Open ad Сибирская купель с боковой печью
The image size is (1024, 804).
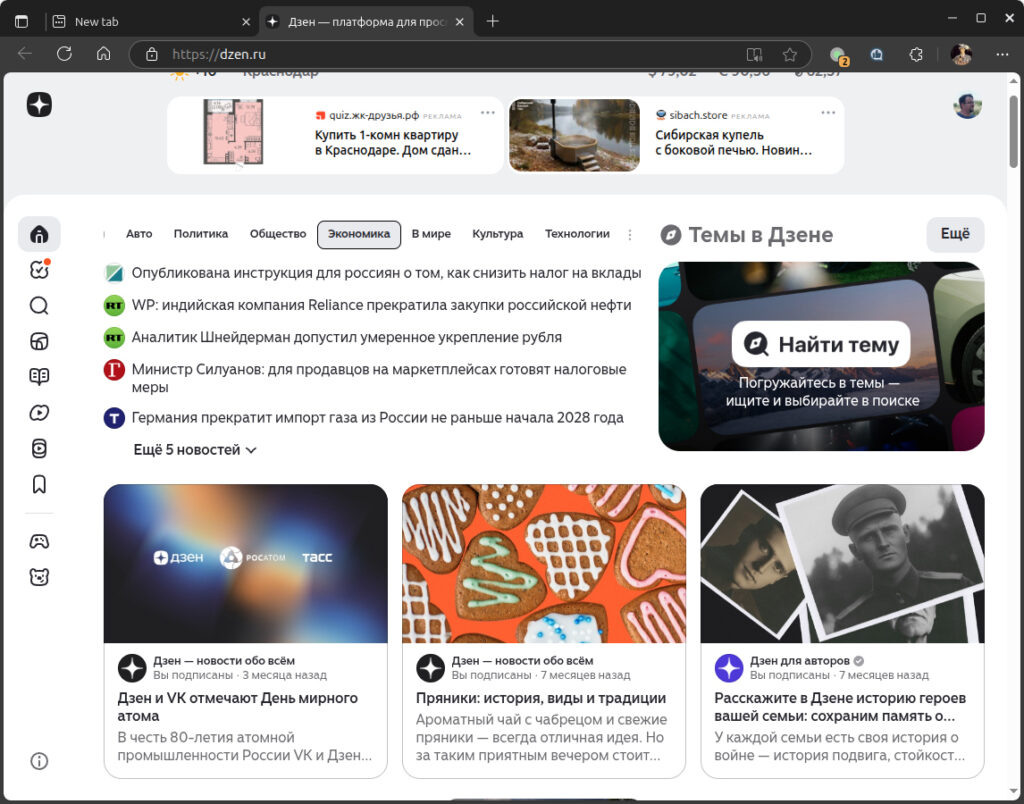point(733,142)
